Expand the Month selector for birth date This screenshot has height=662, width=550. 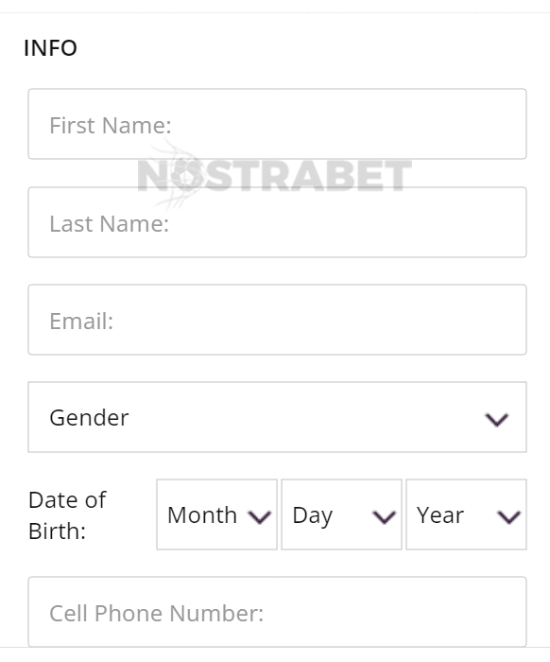(217, 514)
